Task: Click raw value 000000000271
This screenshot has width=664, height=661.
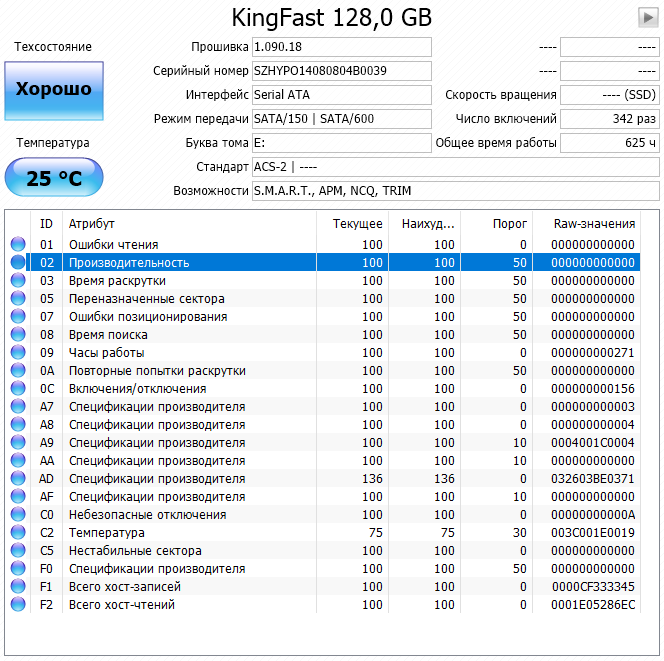Action: click(x=592, y=352)
